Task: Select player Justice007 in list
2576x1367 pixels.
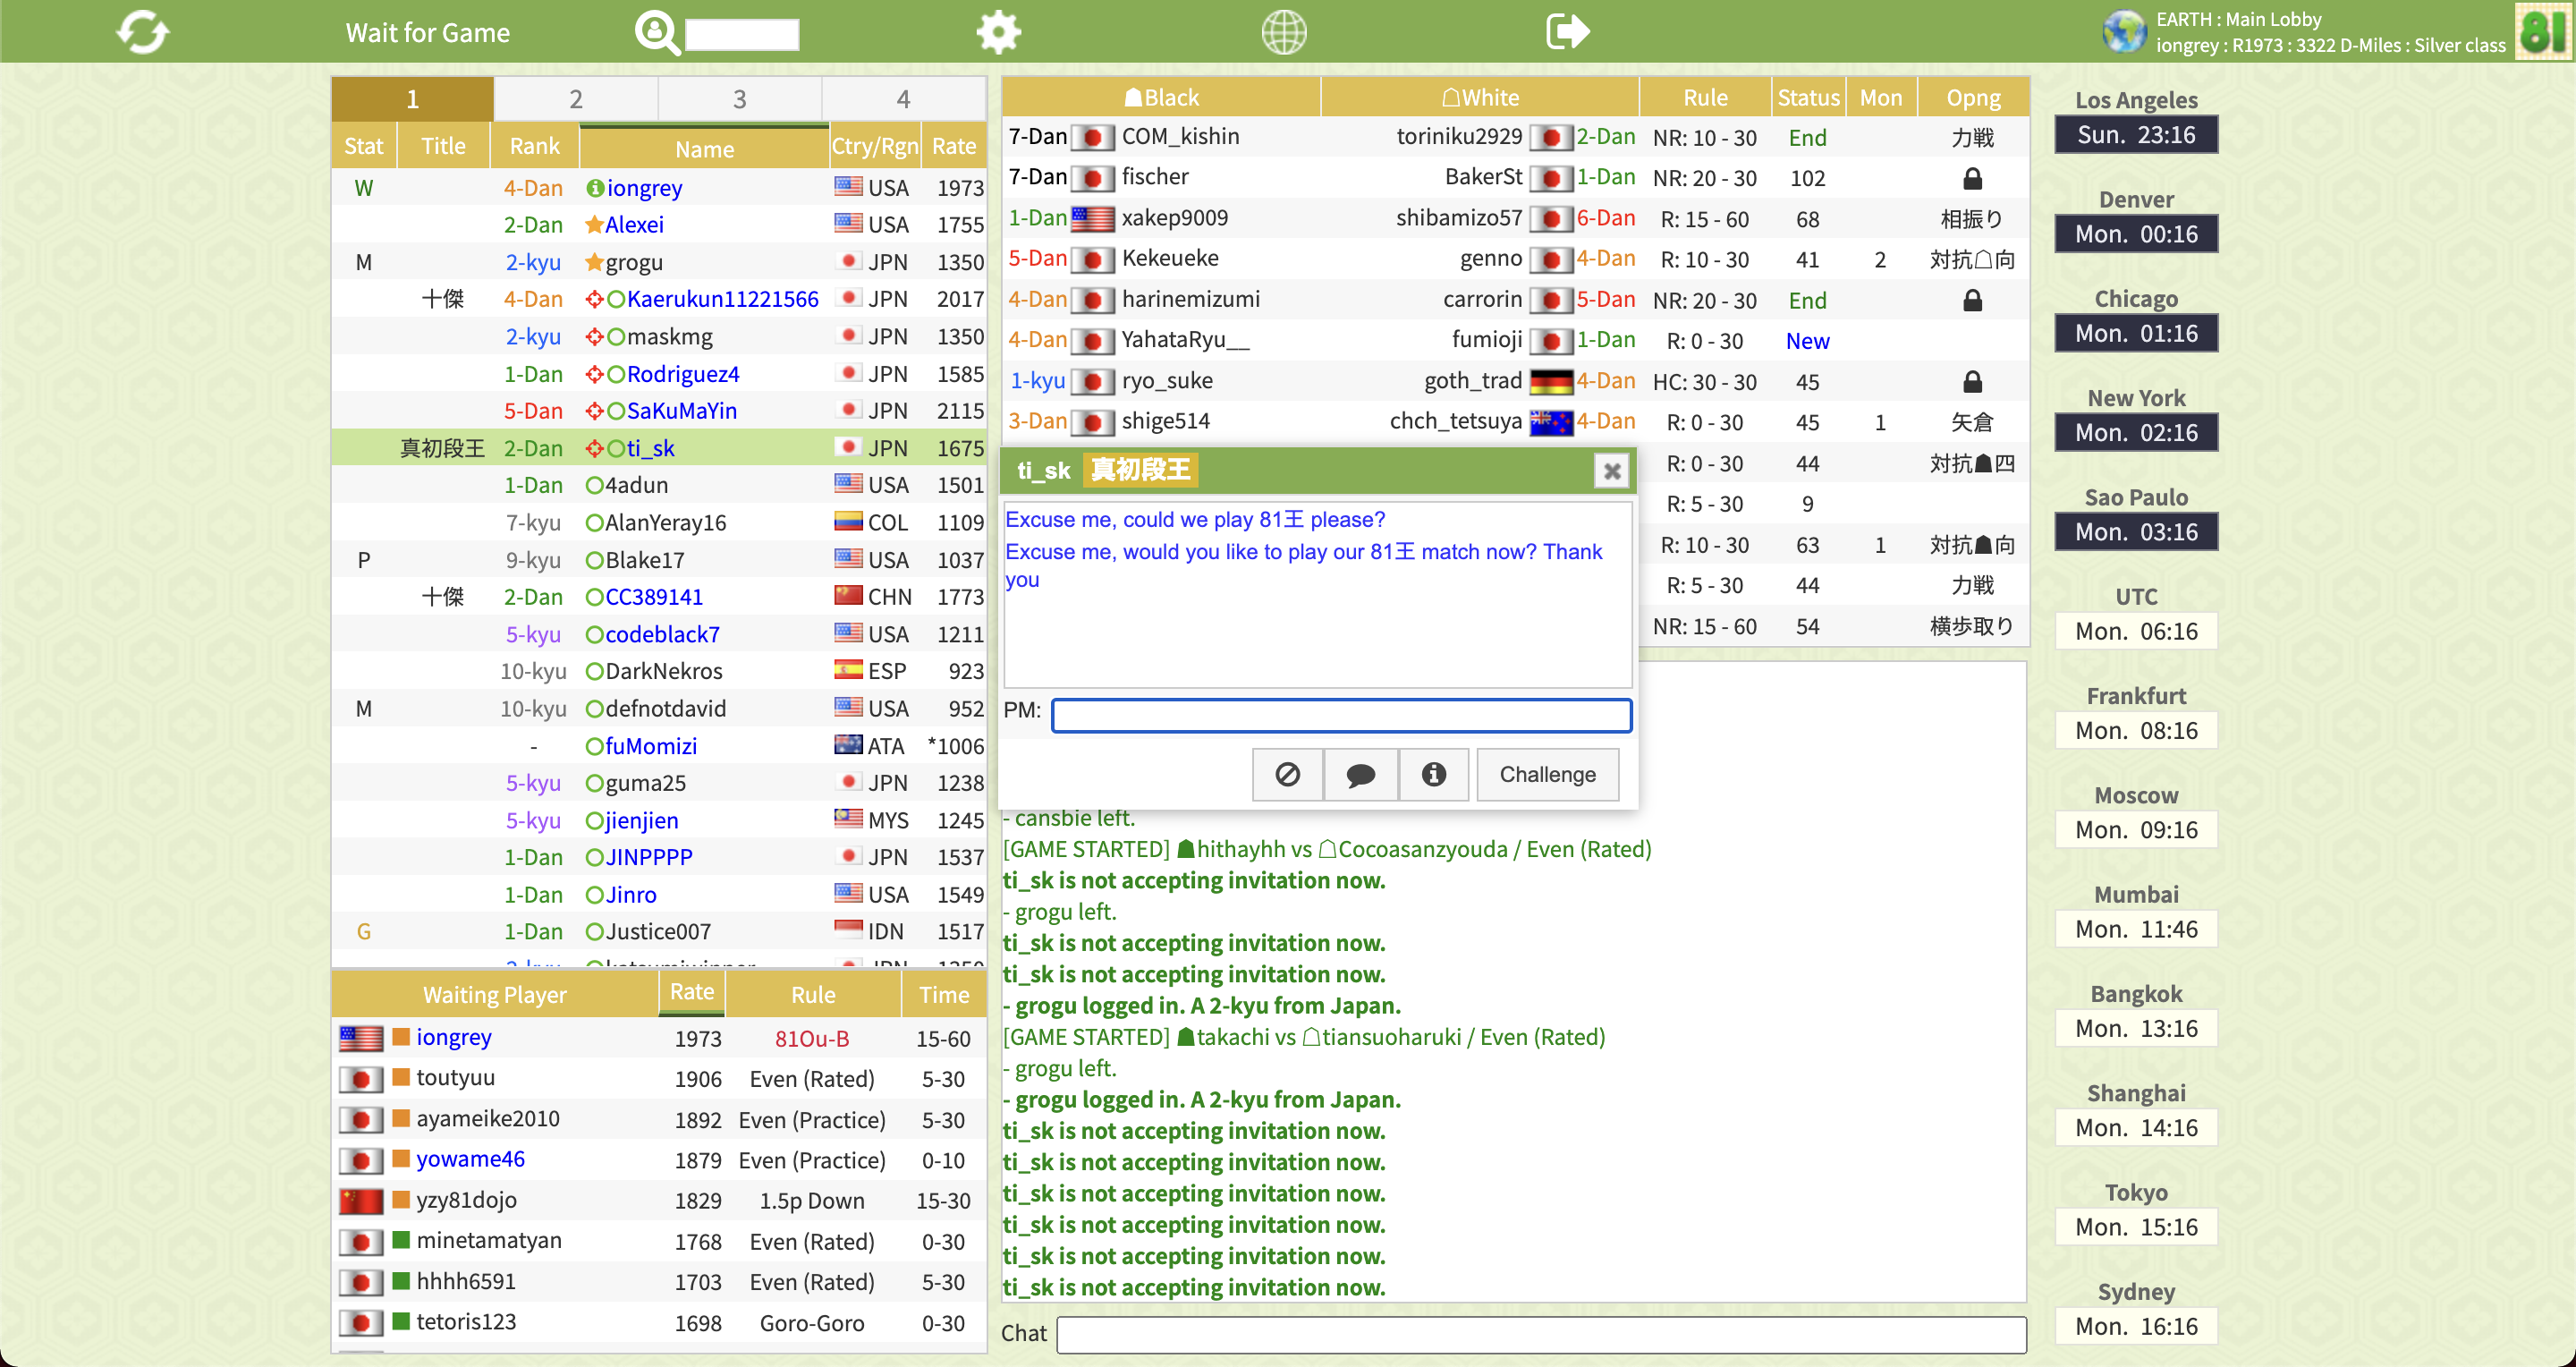Action: pyautogui.click(x=659, y=931)
